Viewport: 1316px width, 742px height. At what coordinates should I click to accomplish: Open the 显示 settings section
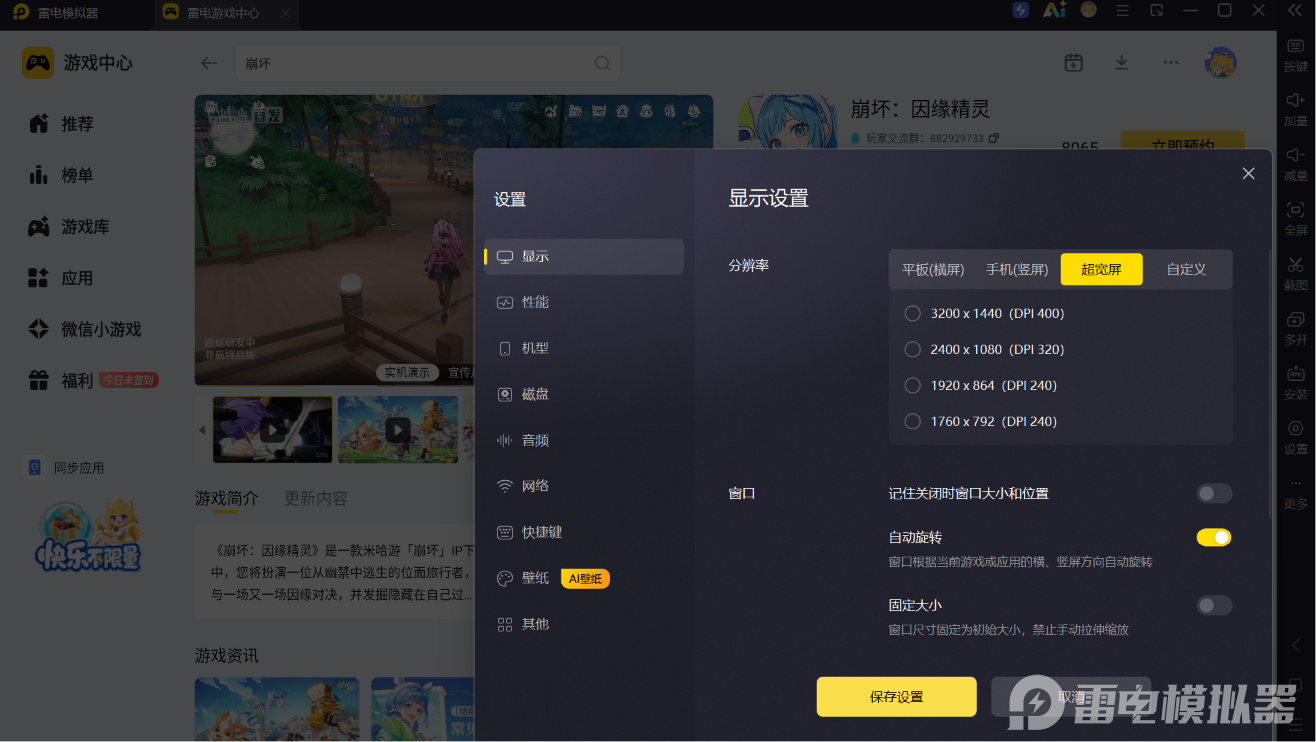point(584,256)
